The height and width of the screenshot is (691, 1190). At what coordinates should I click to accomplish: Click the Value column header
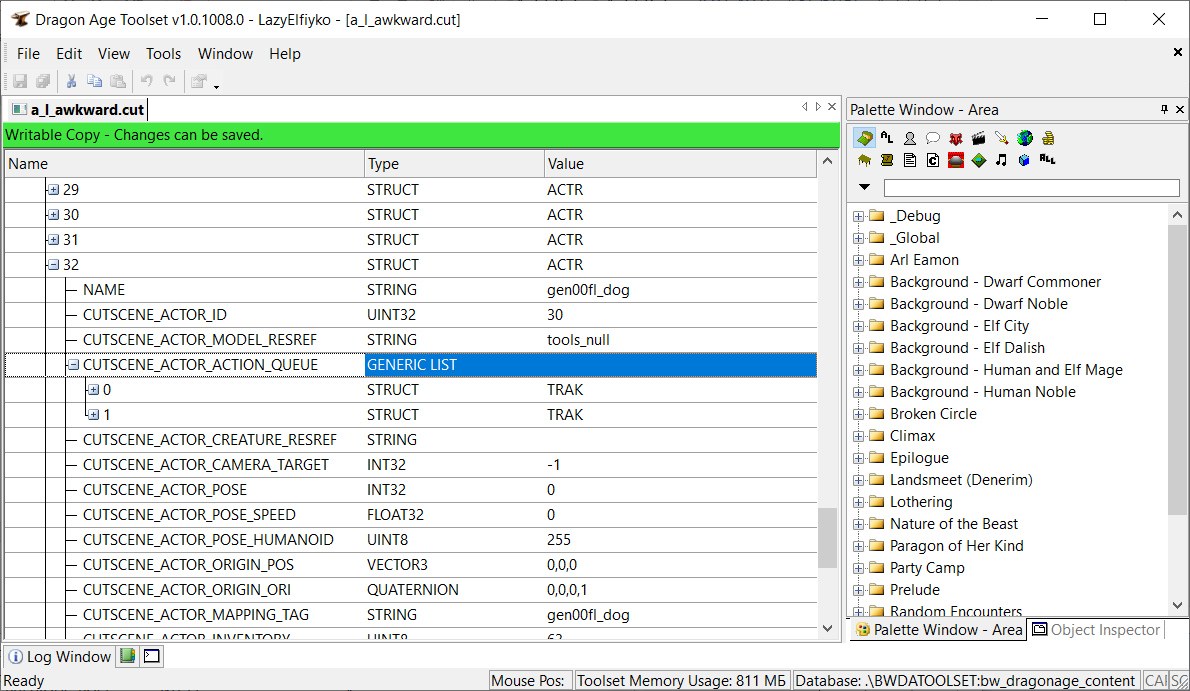tap(680, 164)
